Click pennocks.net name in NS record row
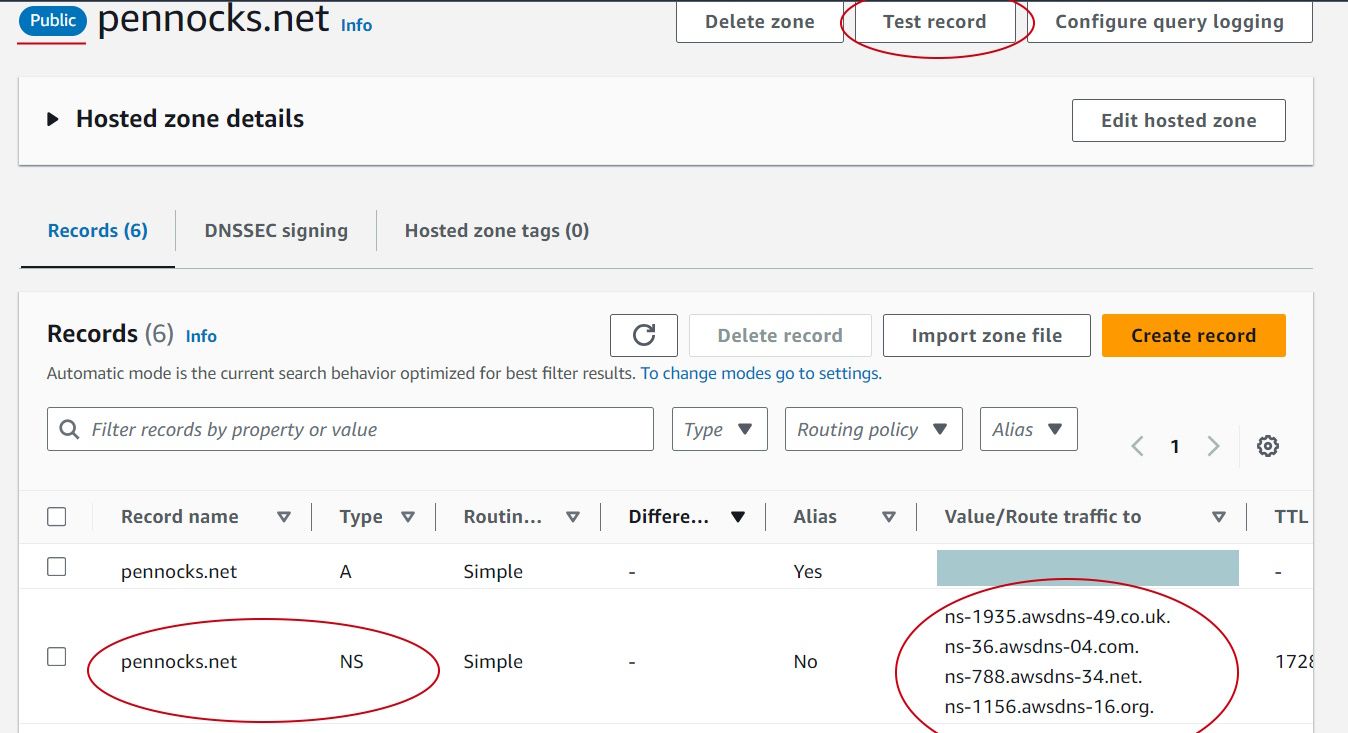 (x=179, y=662)
